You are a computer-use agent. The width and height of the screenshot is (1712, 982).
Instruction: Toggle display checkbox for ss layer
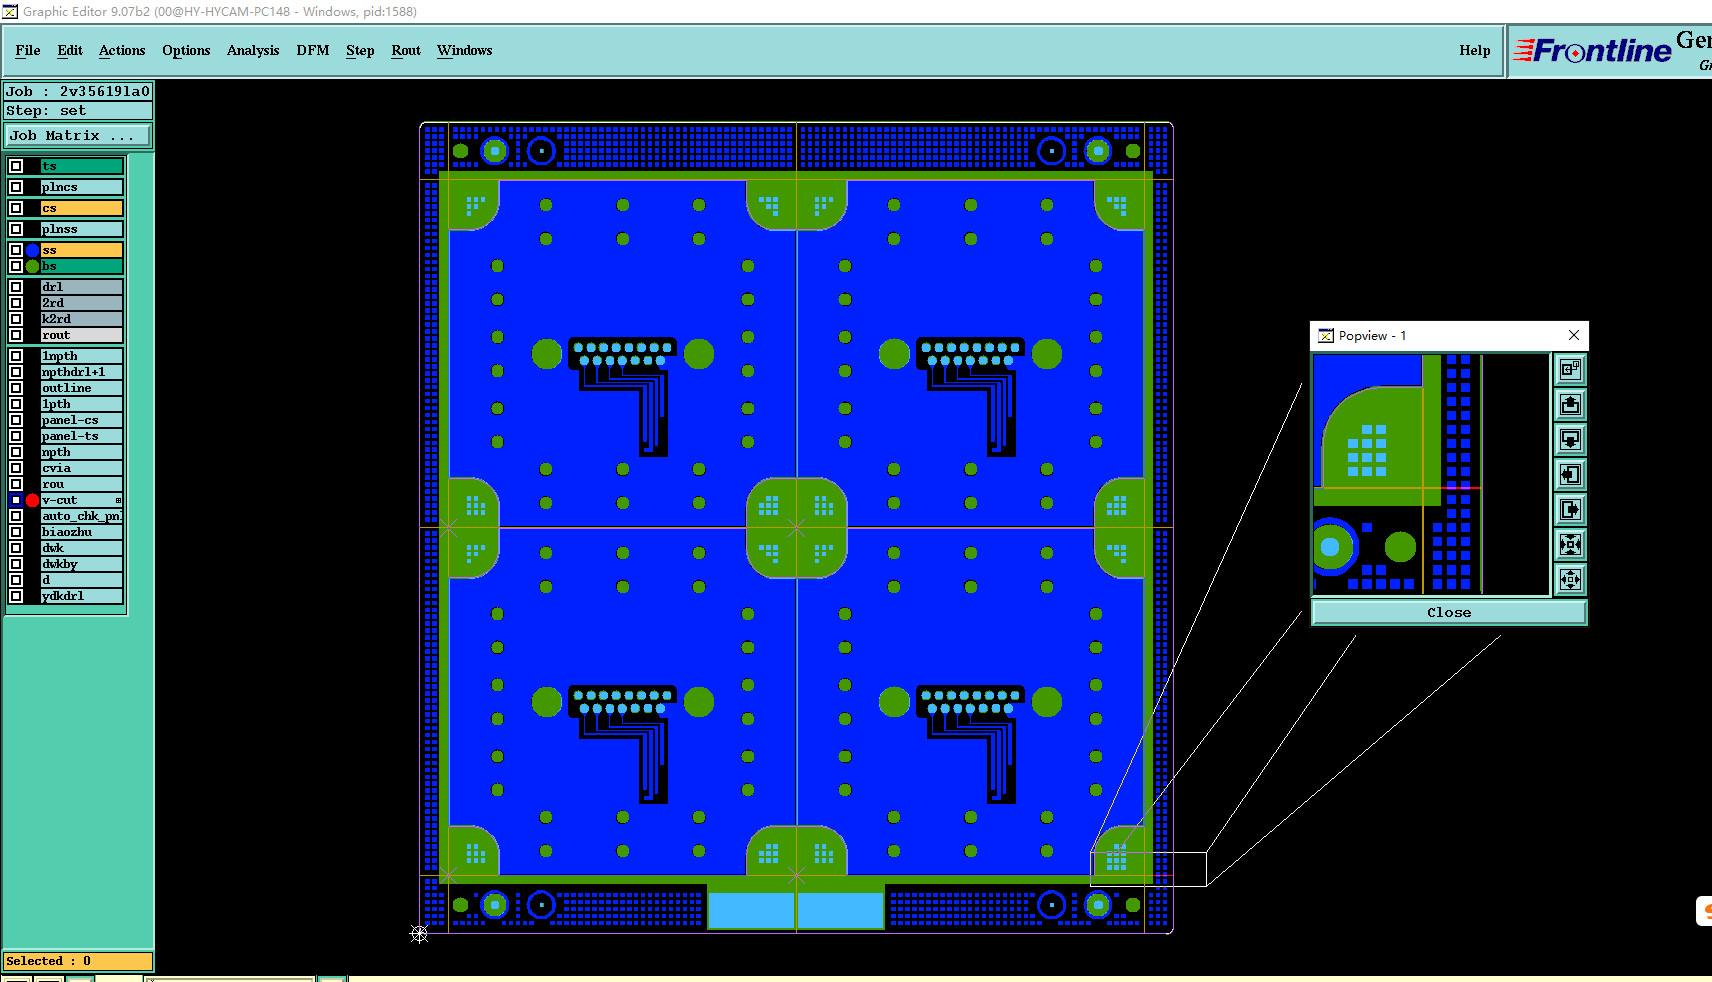point(16,250)
